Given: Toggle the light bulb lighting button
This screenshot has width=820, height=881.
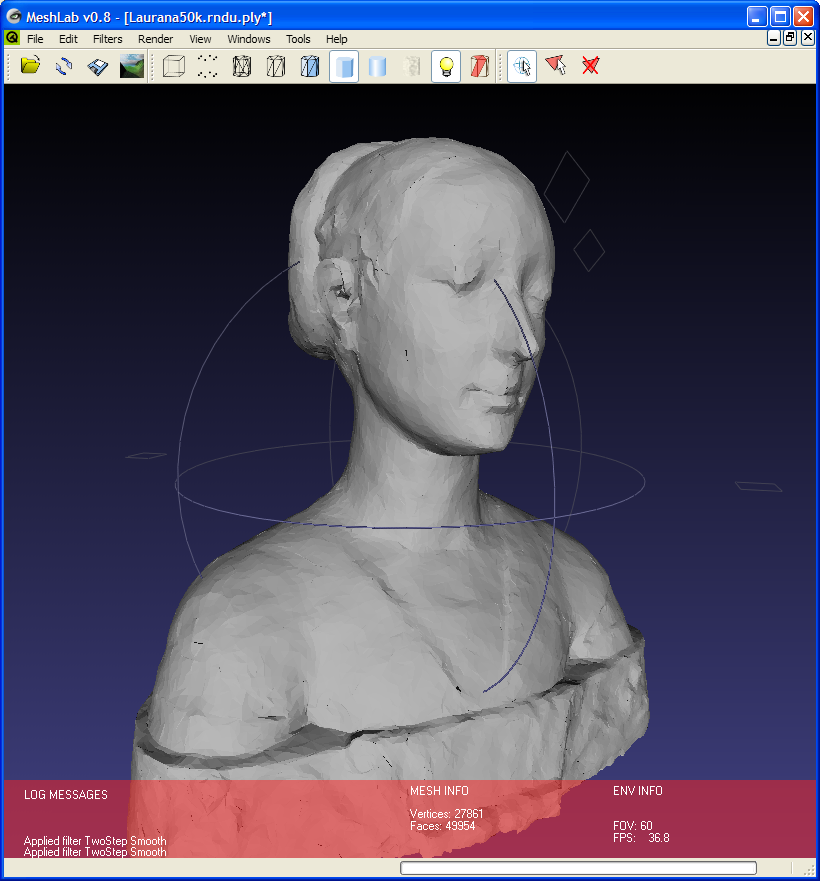Looking at the screenshot, I should click(446, 67).
